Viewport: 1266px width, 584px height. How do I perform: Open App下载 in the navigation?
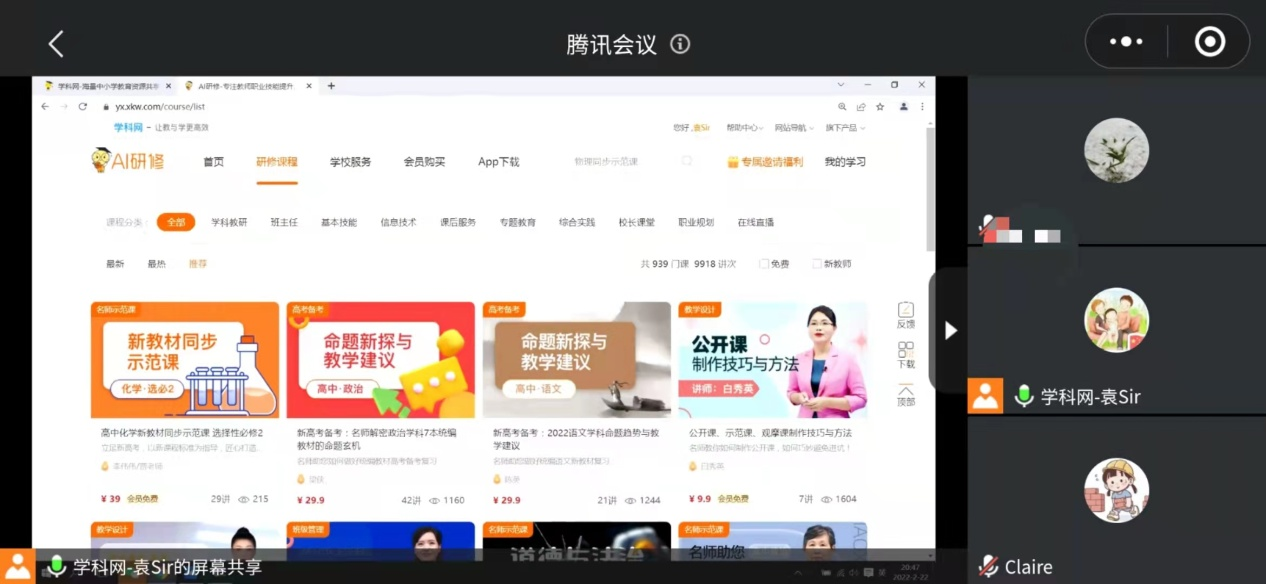498,162
